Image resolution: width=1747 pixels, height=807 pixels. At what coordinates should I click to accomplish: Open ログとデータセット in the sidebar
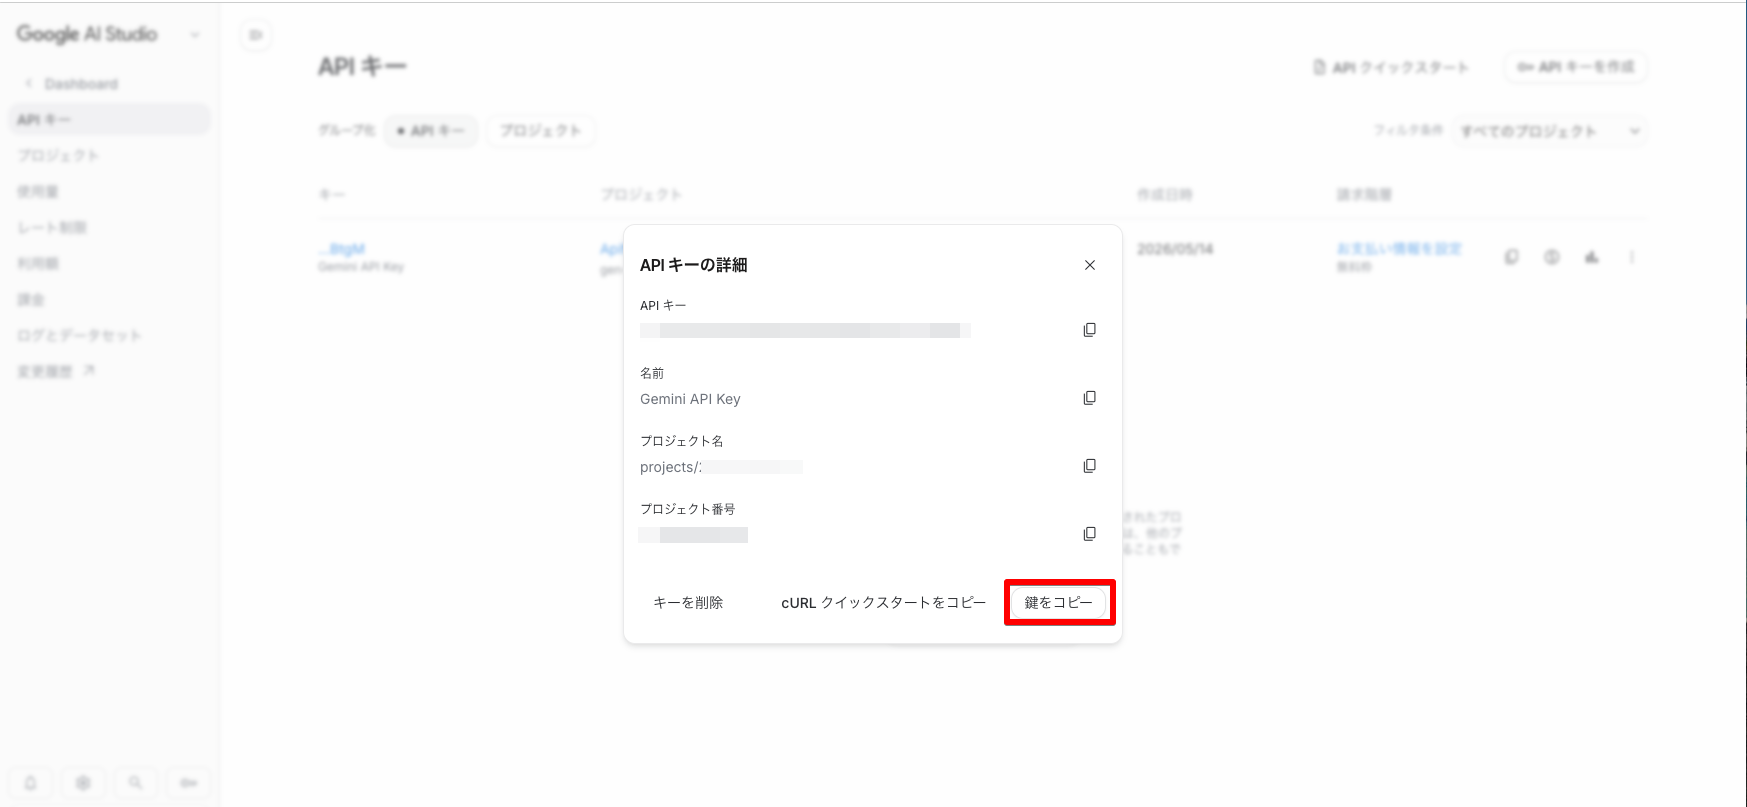[x=79, y=336]
